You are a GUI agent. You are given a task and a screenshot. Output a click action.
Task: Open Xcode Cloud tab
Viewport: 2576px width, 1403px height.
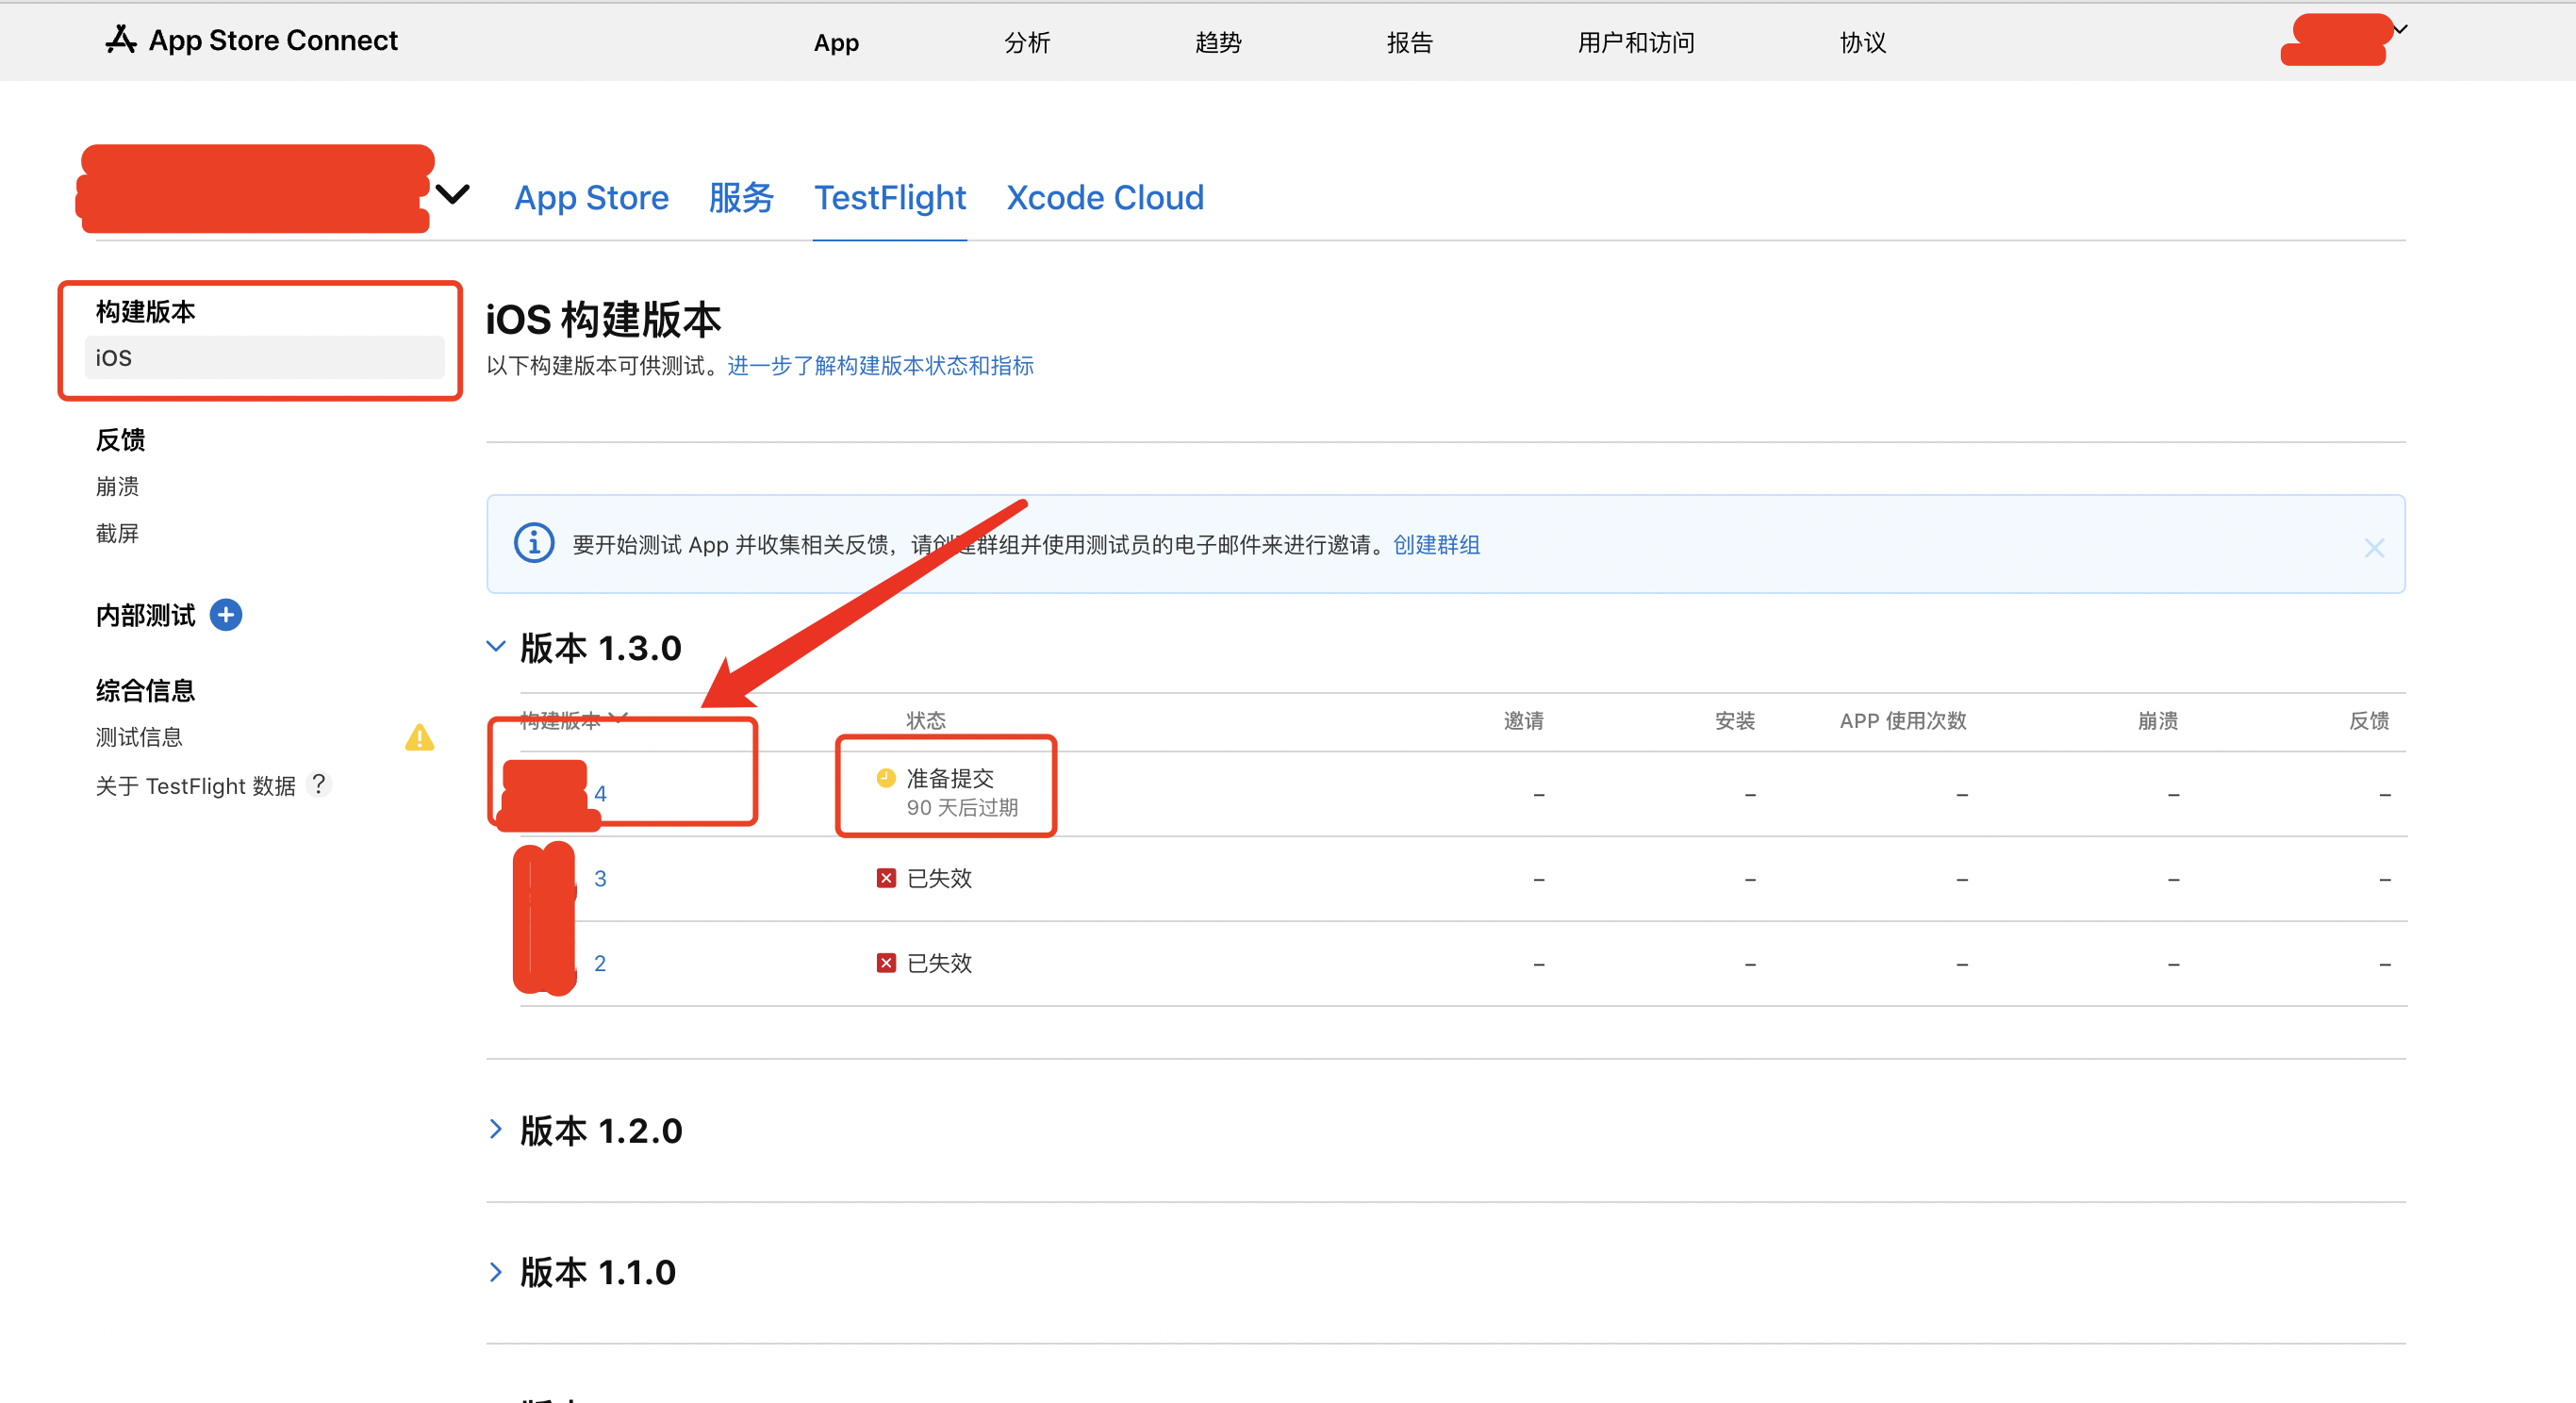coord(1104,195)
